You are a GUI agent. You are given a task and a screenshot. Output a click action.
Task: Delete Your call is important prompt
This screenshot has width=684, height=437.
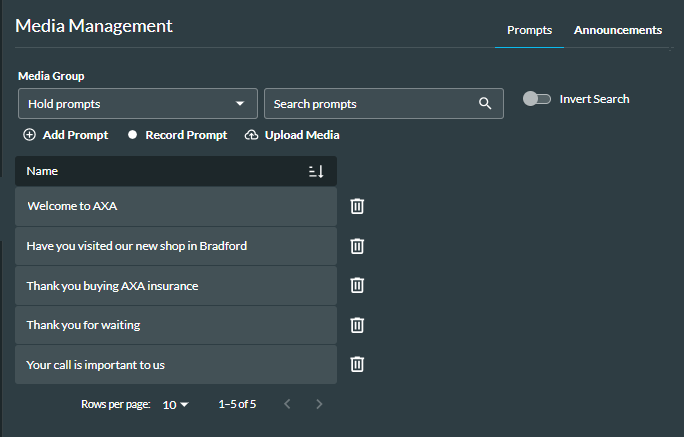point(357,364)
